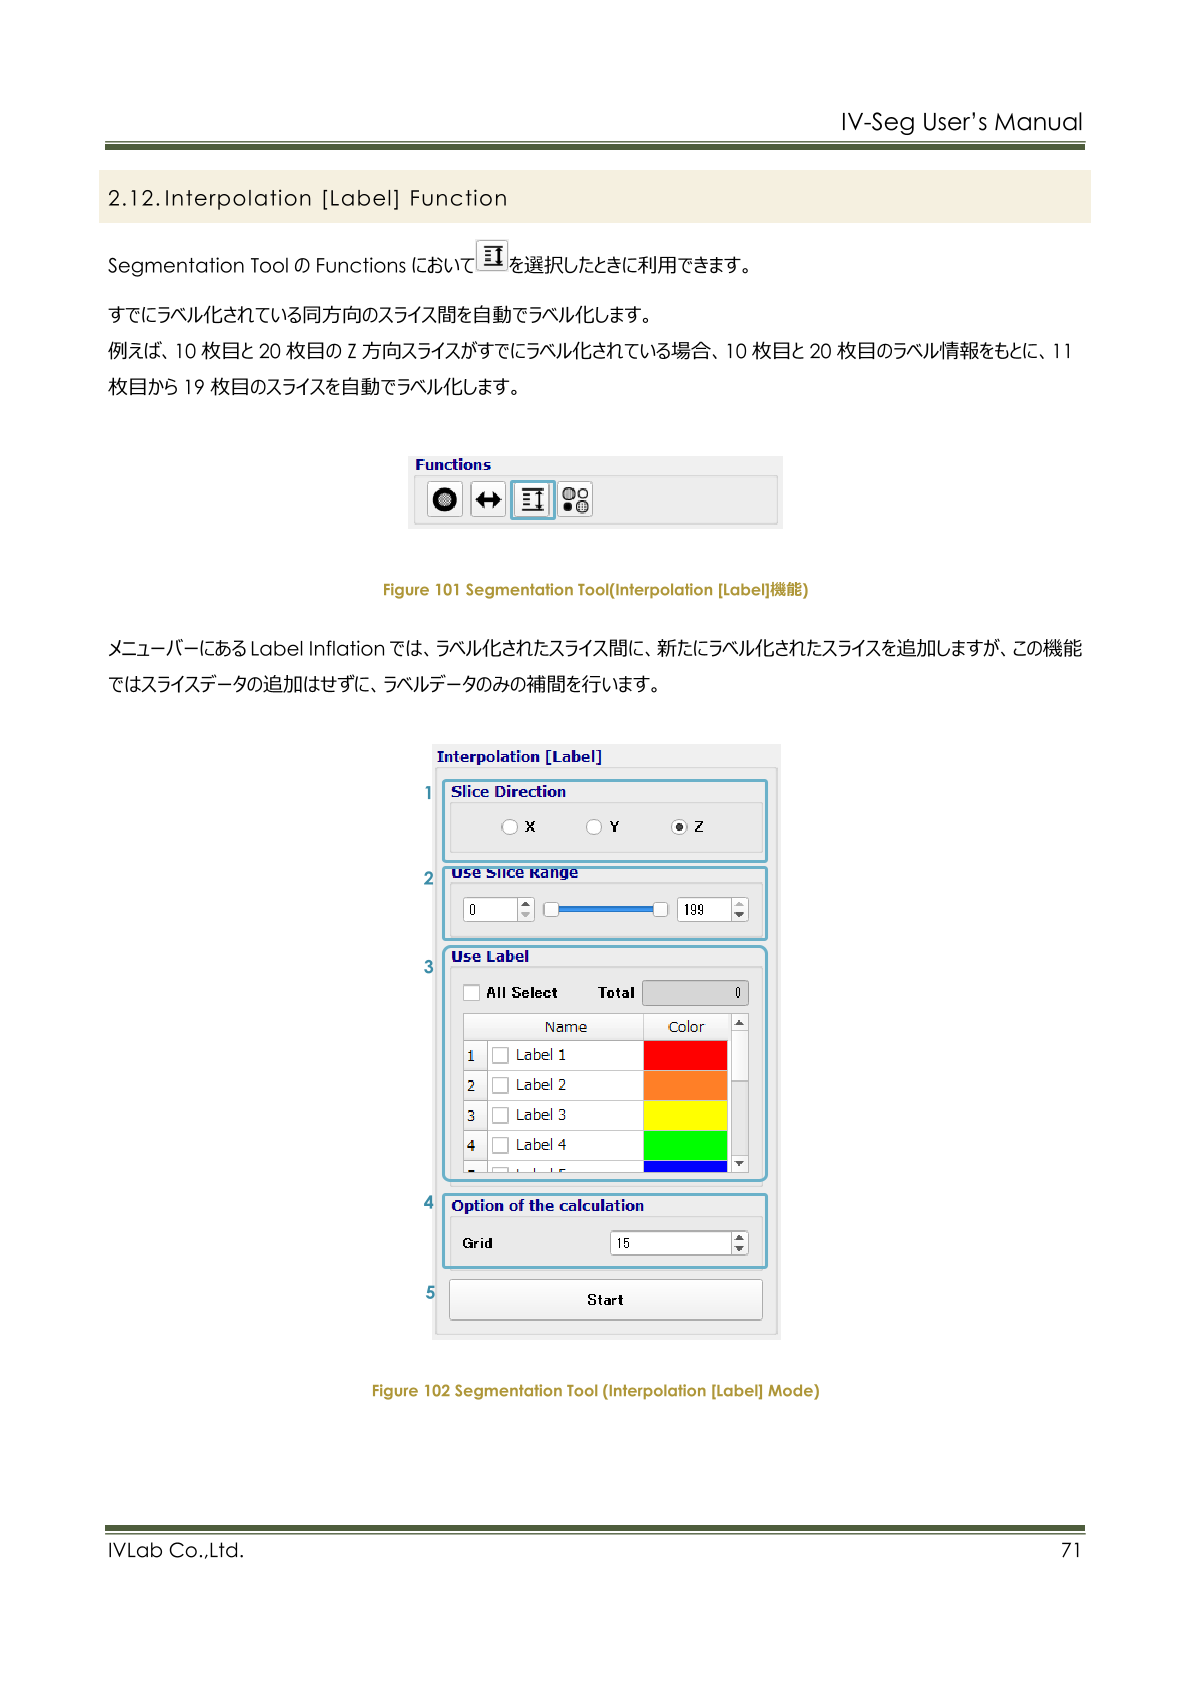This screenshot has height=1683, width=1190.
Task: Check the Label 1 checkbox
Action: pos(501,1055)
